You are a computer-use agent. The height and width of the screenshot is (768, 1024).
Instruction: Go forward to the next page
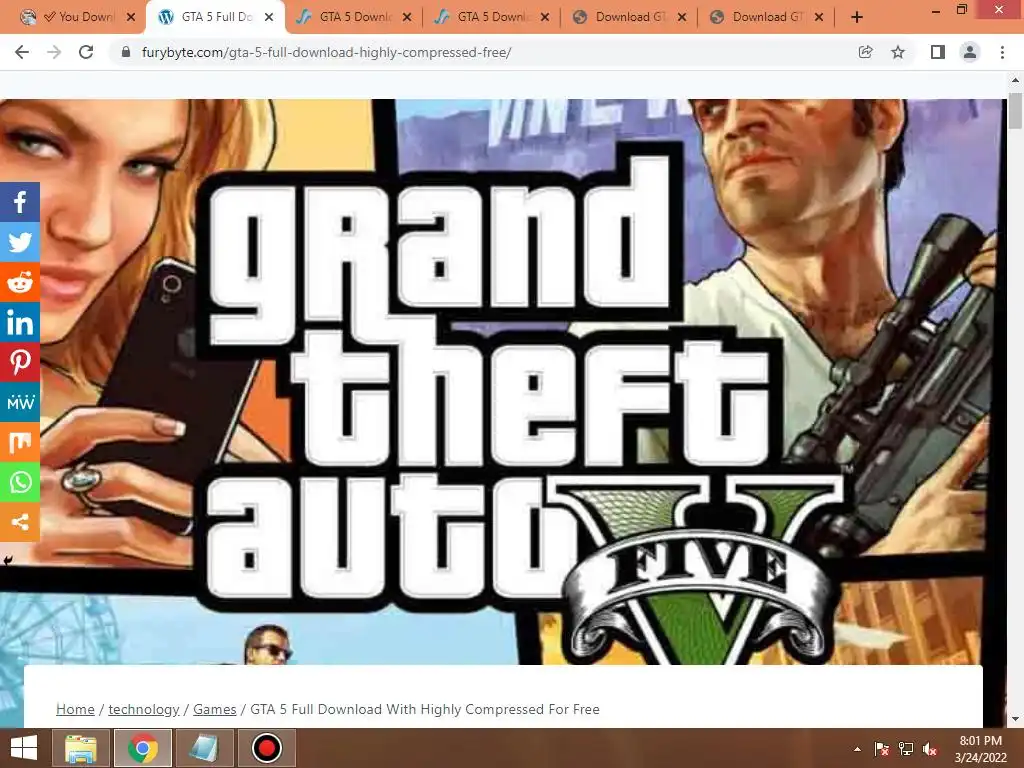[x=54, y=52]
